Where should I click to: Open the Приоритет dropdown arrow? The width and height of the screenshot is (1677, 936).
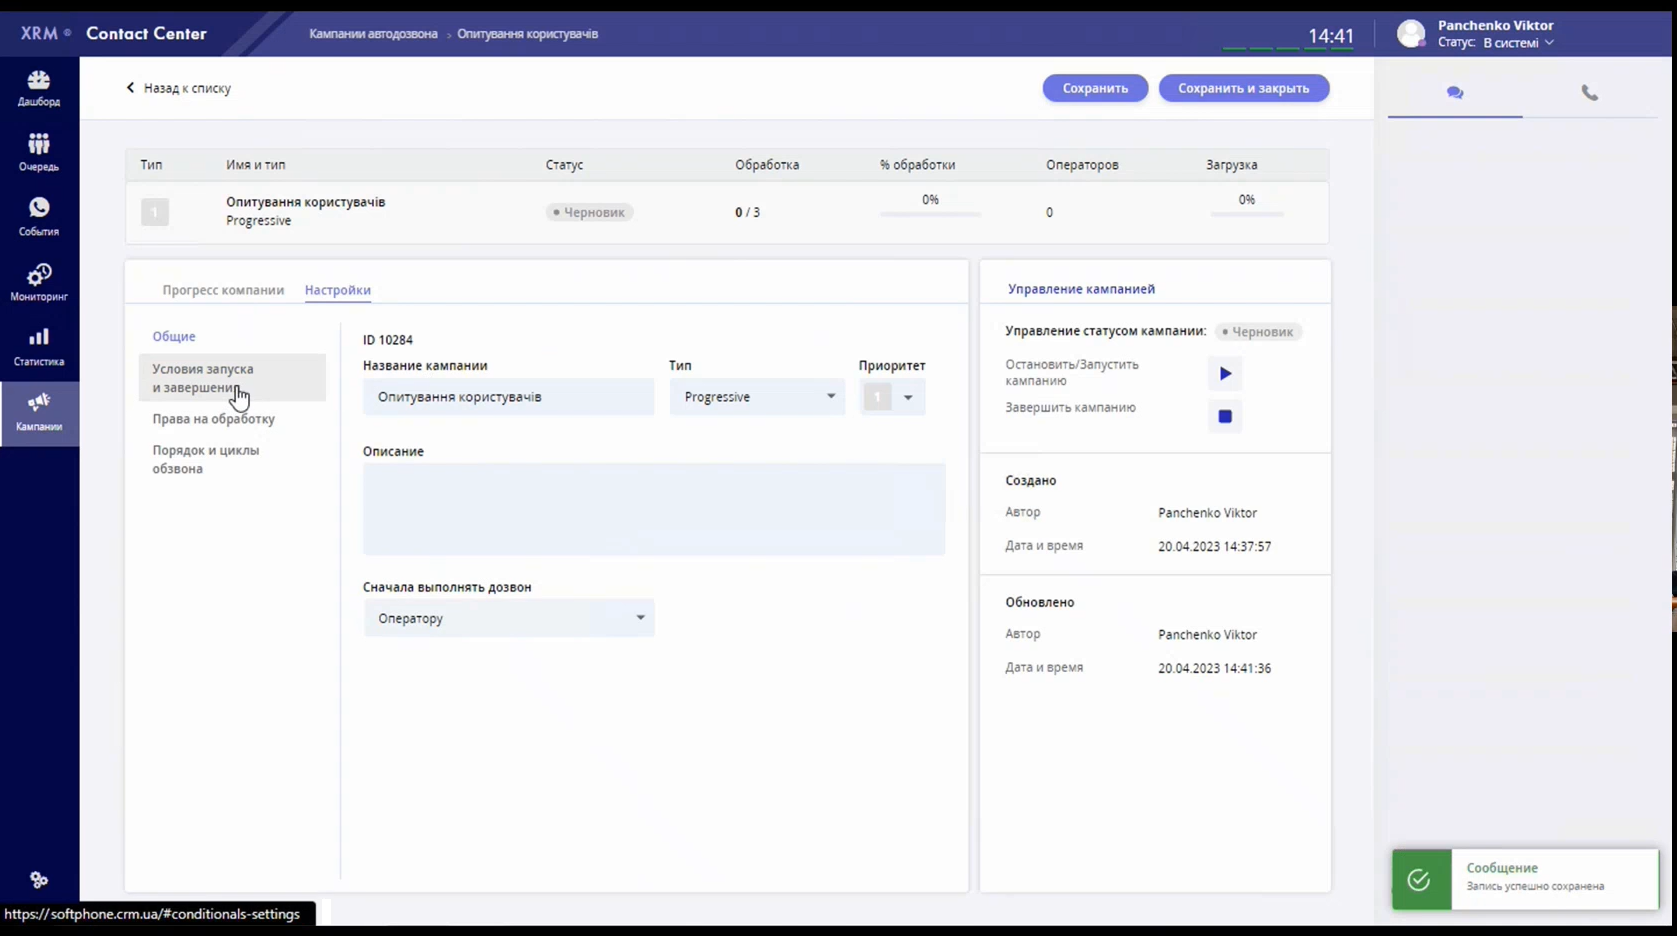tap(908, 397)
